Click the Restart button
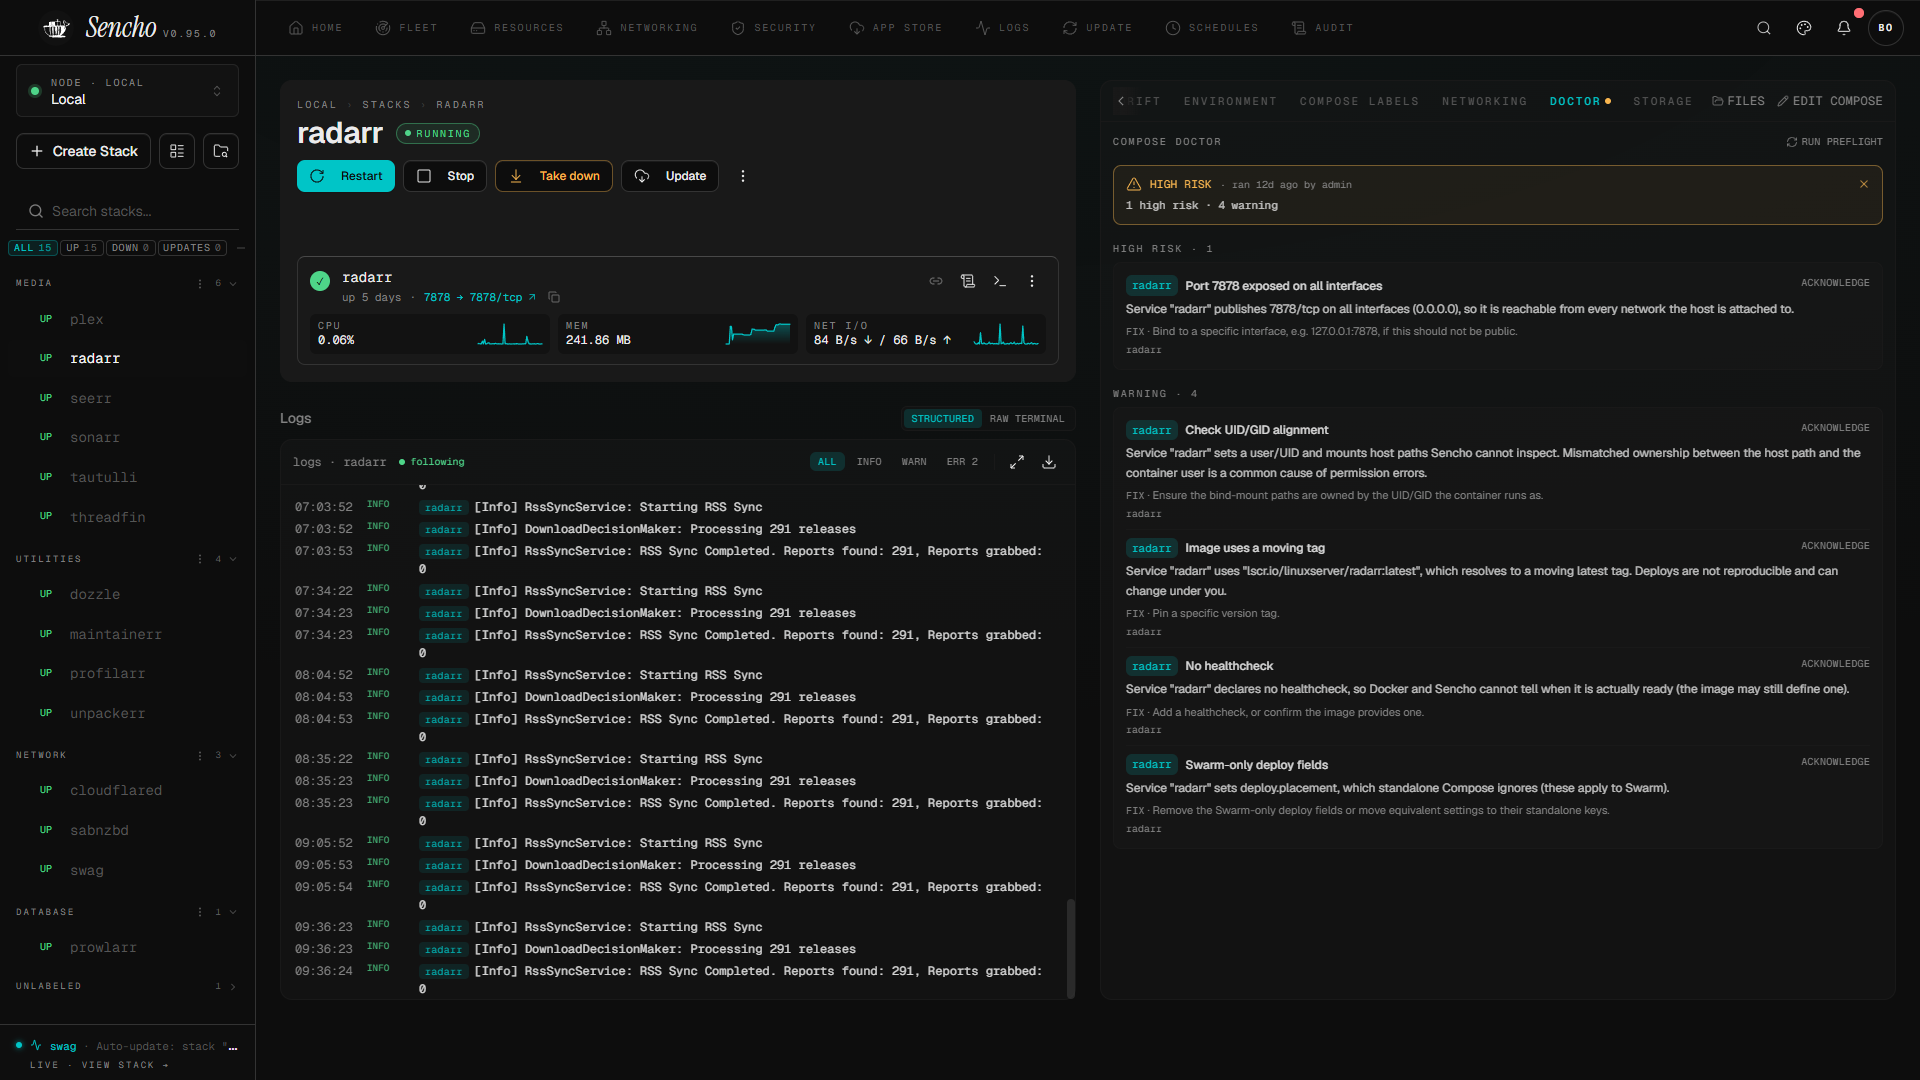Viewport: 1920px width, 1080px height. click(346, 176)
